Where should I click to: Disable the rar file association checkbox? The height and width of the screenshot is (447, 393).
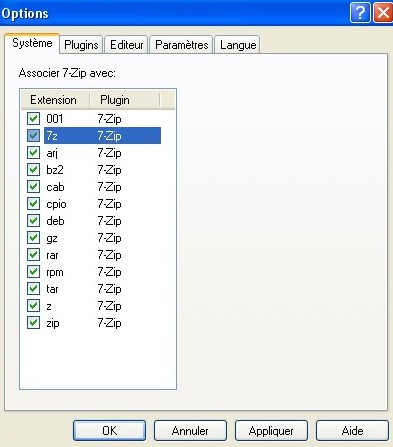[x=33, y=255]
